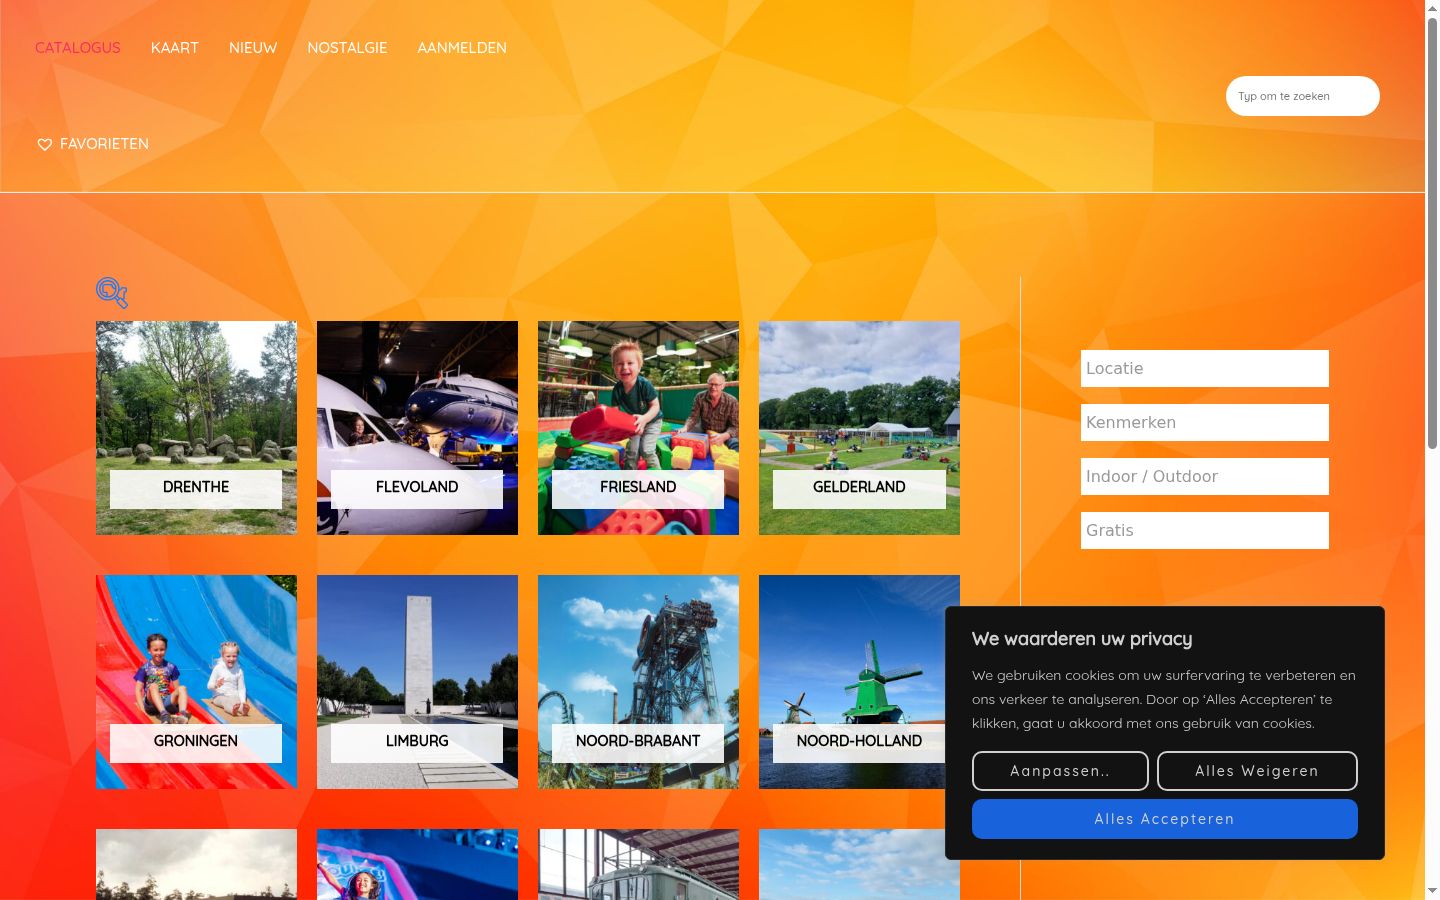
Task: Reject cookies with Alles Weigeren
Action: pos(1257,771)
